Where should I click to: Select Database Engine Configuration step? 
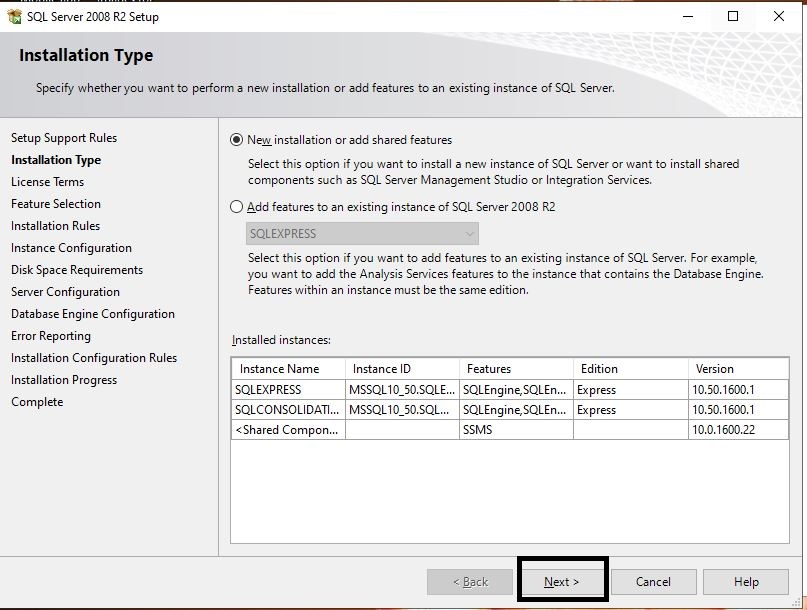tap(93, 314)
